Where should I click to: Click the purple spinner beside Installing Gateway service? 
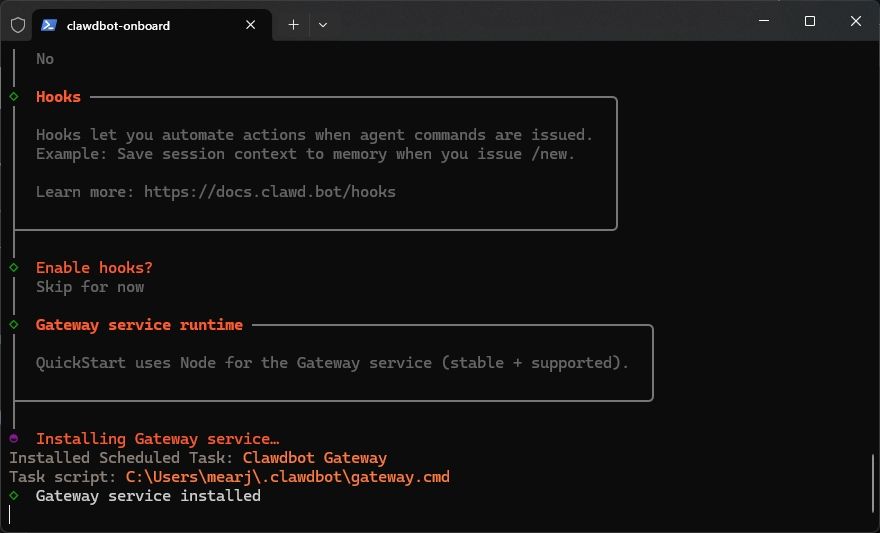(x=14, y=438)
